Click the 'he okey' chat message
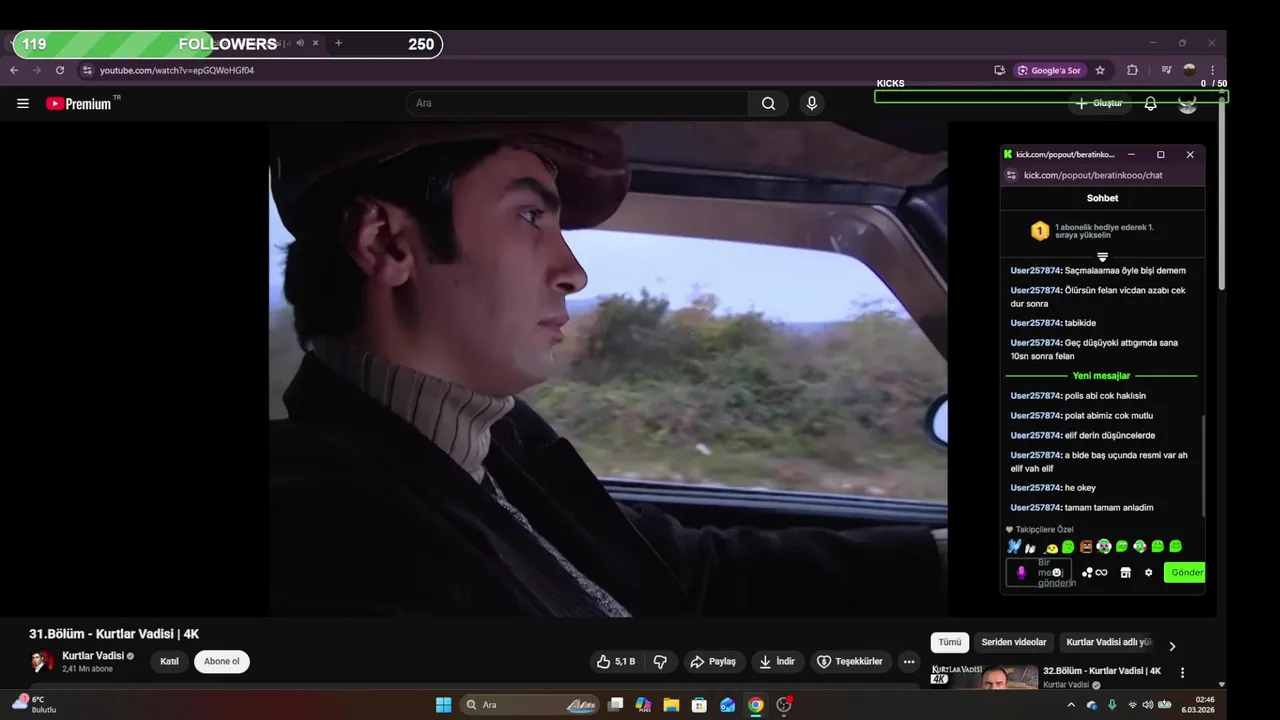This screenshot has height=720, width=1280. click(x=1053, y=488)
